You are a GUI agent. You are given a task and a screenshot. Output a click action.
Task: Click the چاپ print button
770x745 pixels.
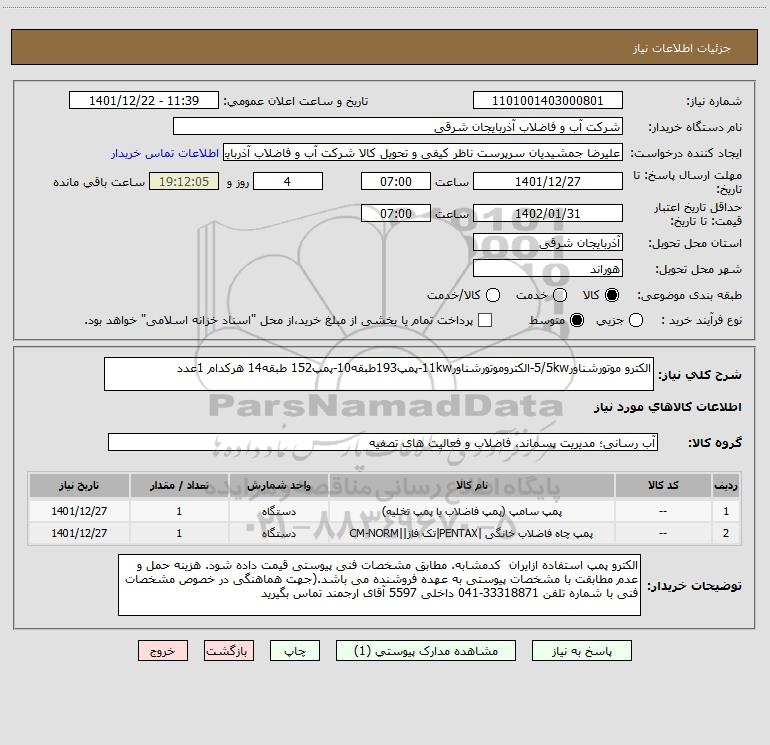coord(295,651)
